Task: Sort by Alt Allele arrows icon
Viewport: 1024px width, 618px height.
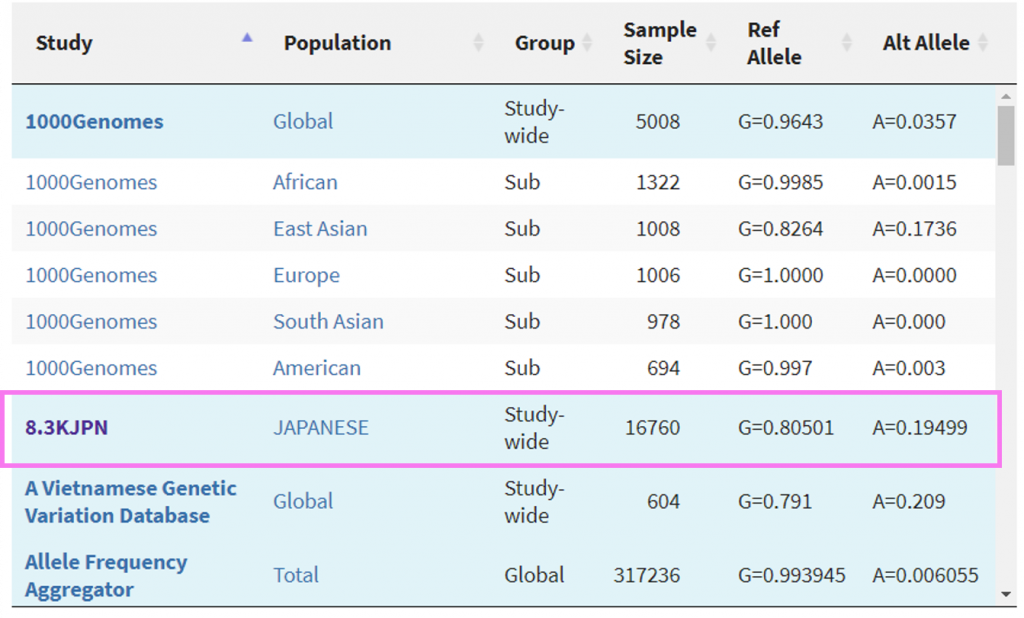Action: click(x=983, y=42)
